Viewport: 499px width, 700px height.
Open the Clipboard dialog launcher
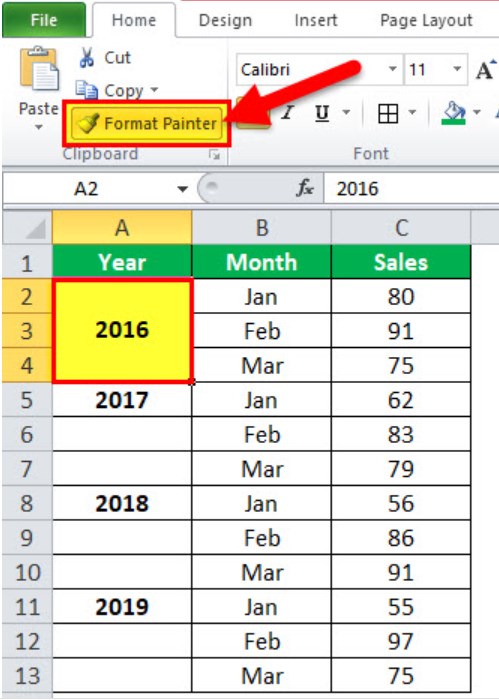point(215,154)
